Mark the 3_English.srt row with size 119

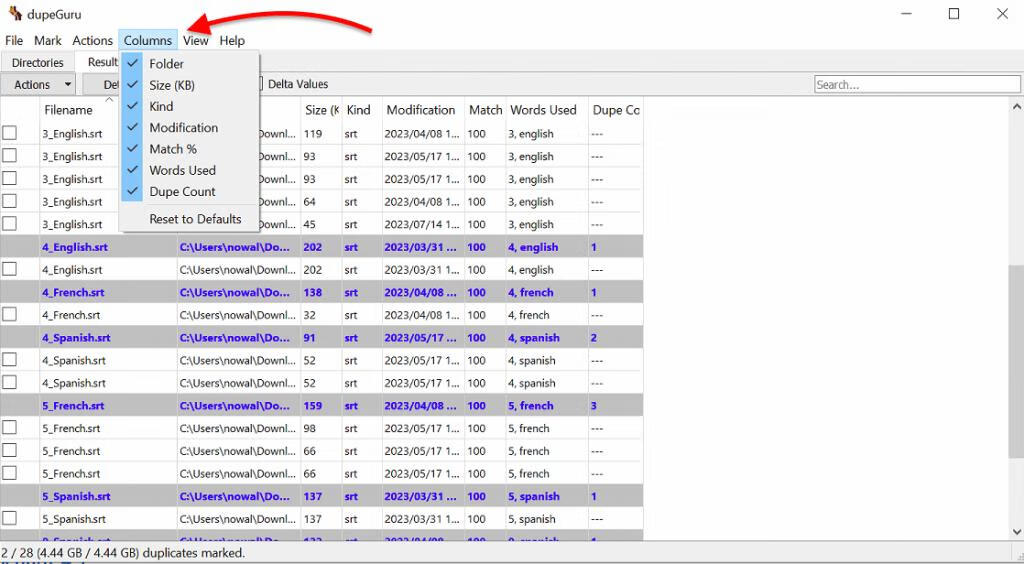(9, 133)
